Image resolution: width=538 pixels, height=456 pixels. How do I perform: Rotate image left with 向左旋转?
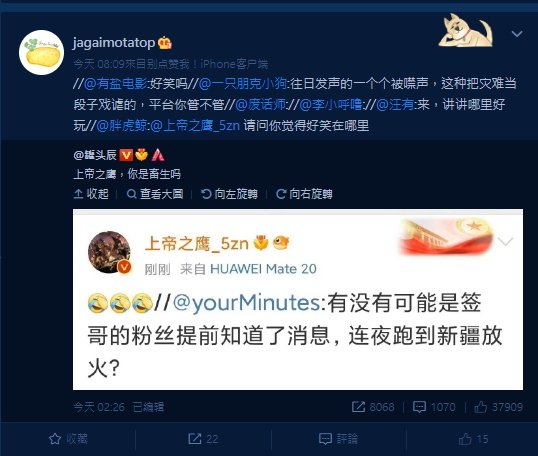230,194
